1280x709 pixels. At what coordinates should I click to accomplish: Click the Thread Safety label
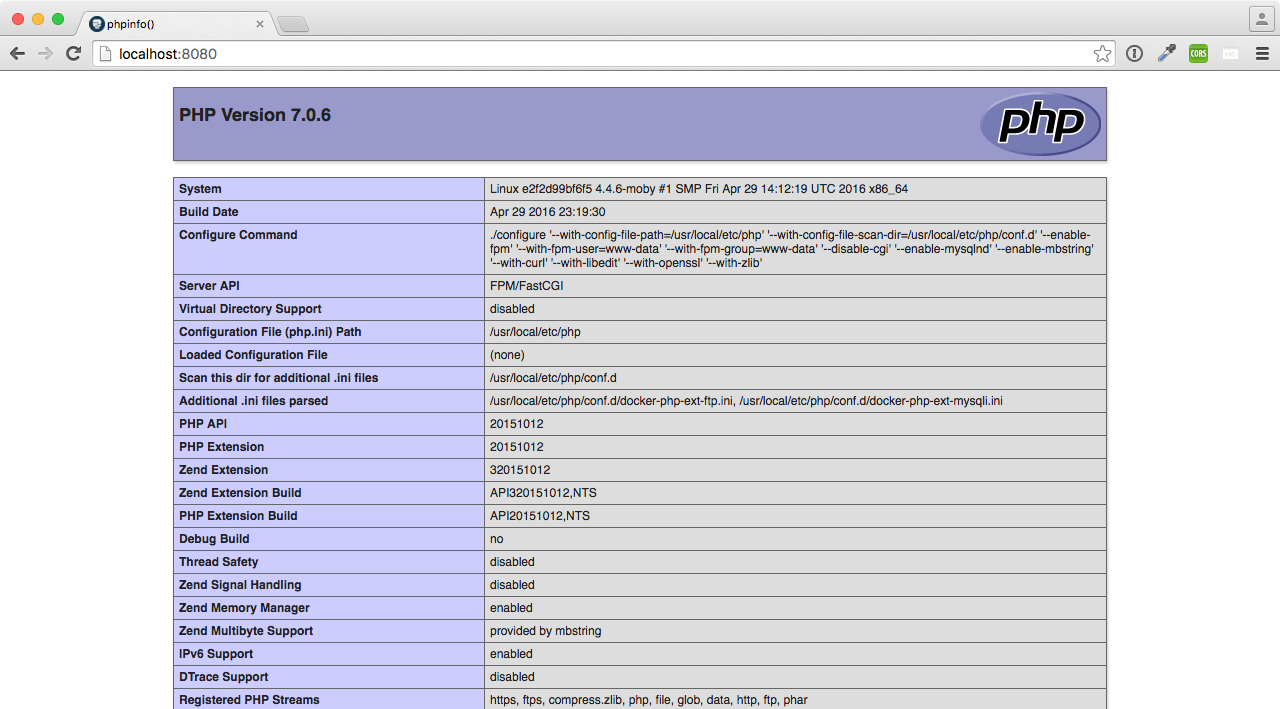[x=219, y=562]
